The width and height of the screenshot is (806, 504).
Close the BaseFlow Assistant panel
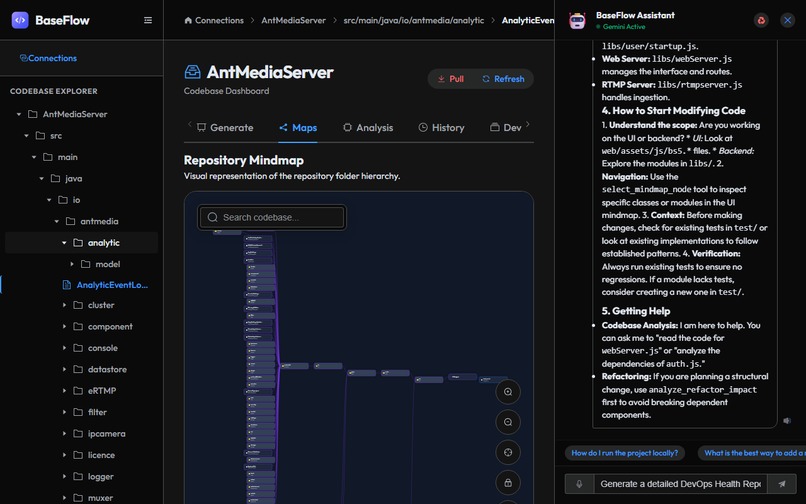pyautogui.click(x=787, y=20)
